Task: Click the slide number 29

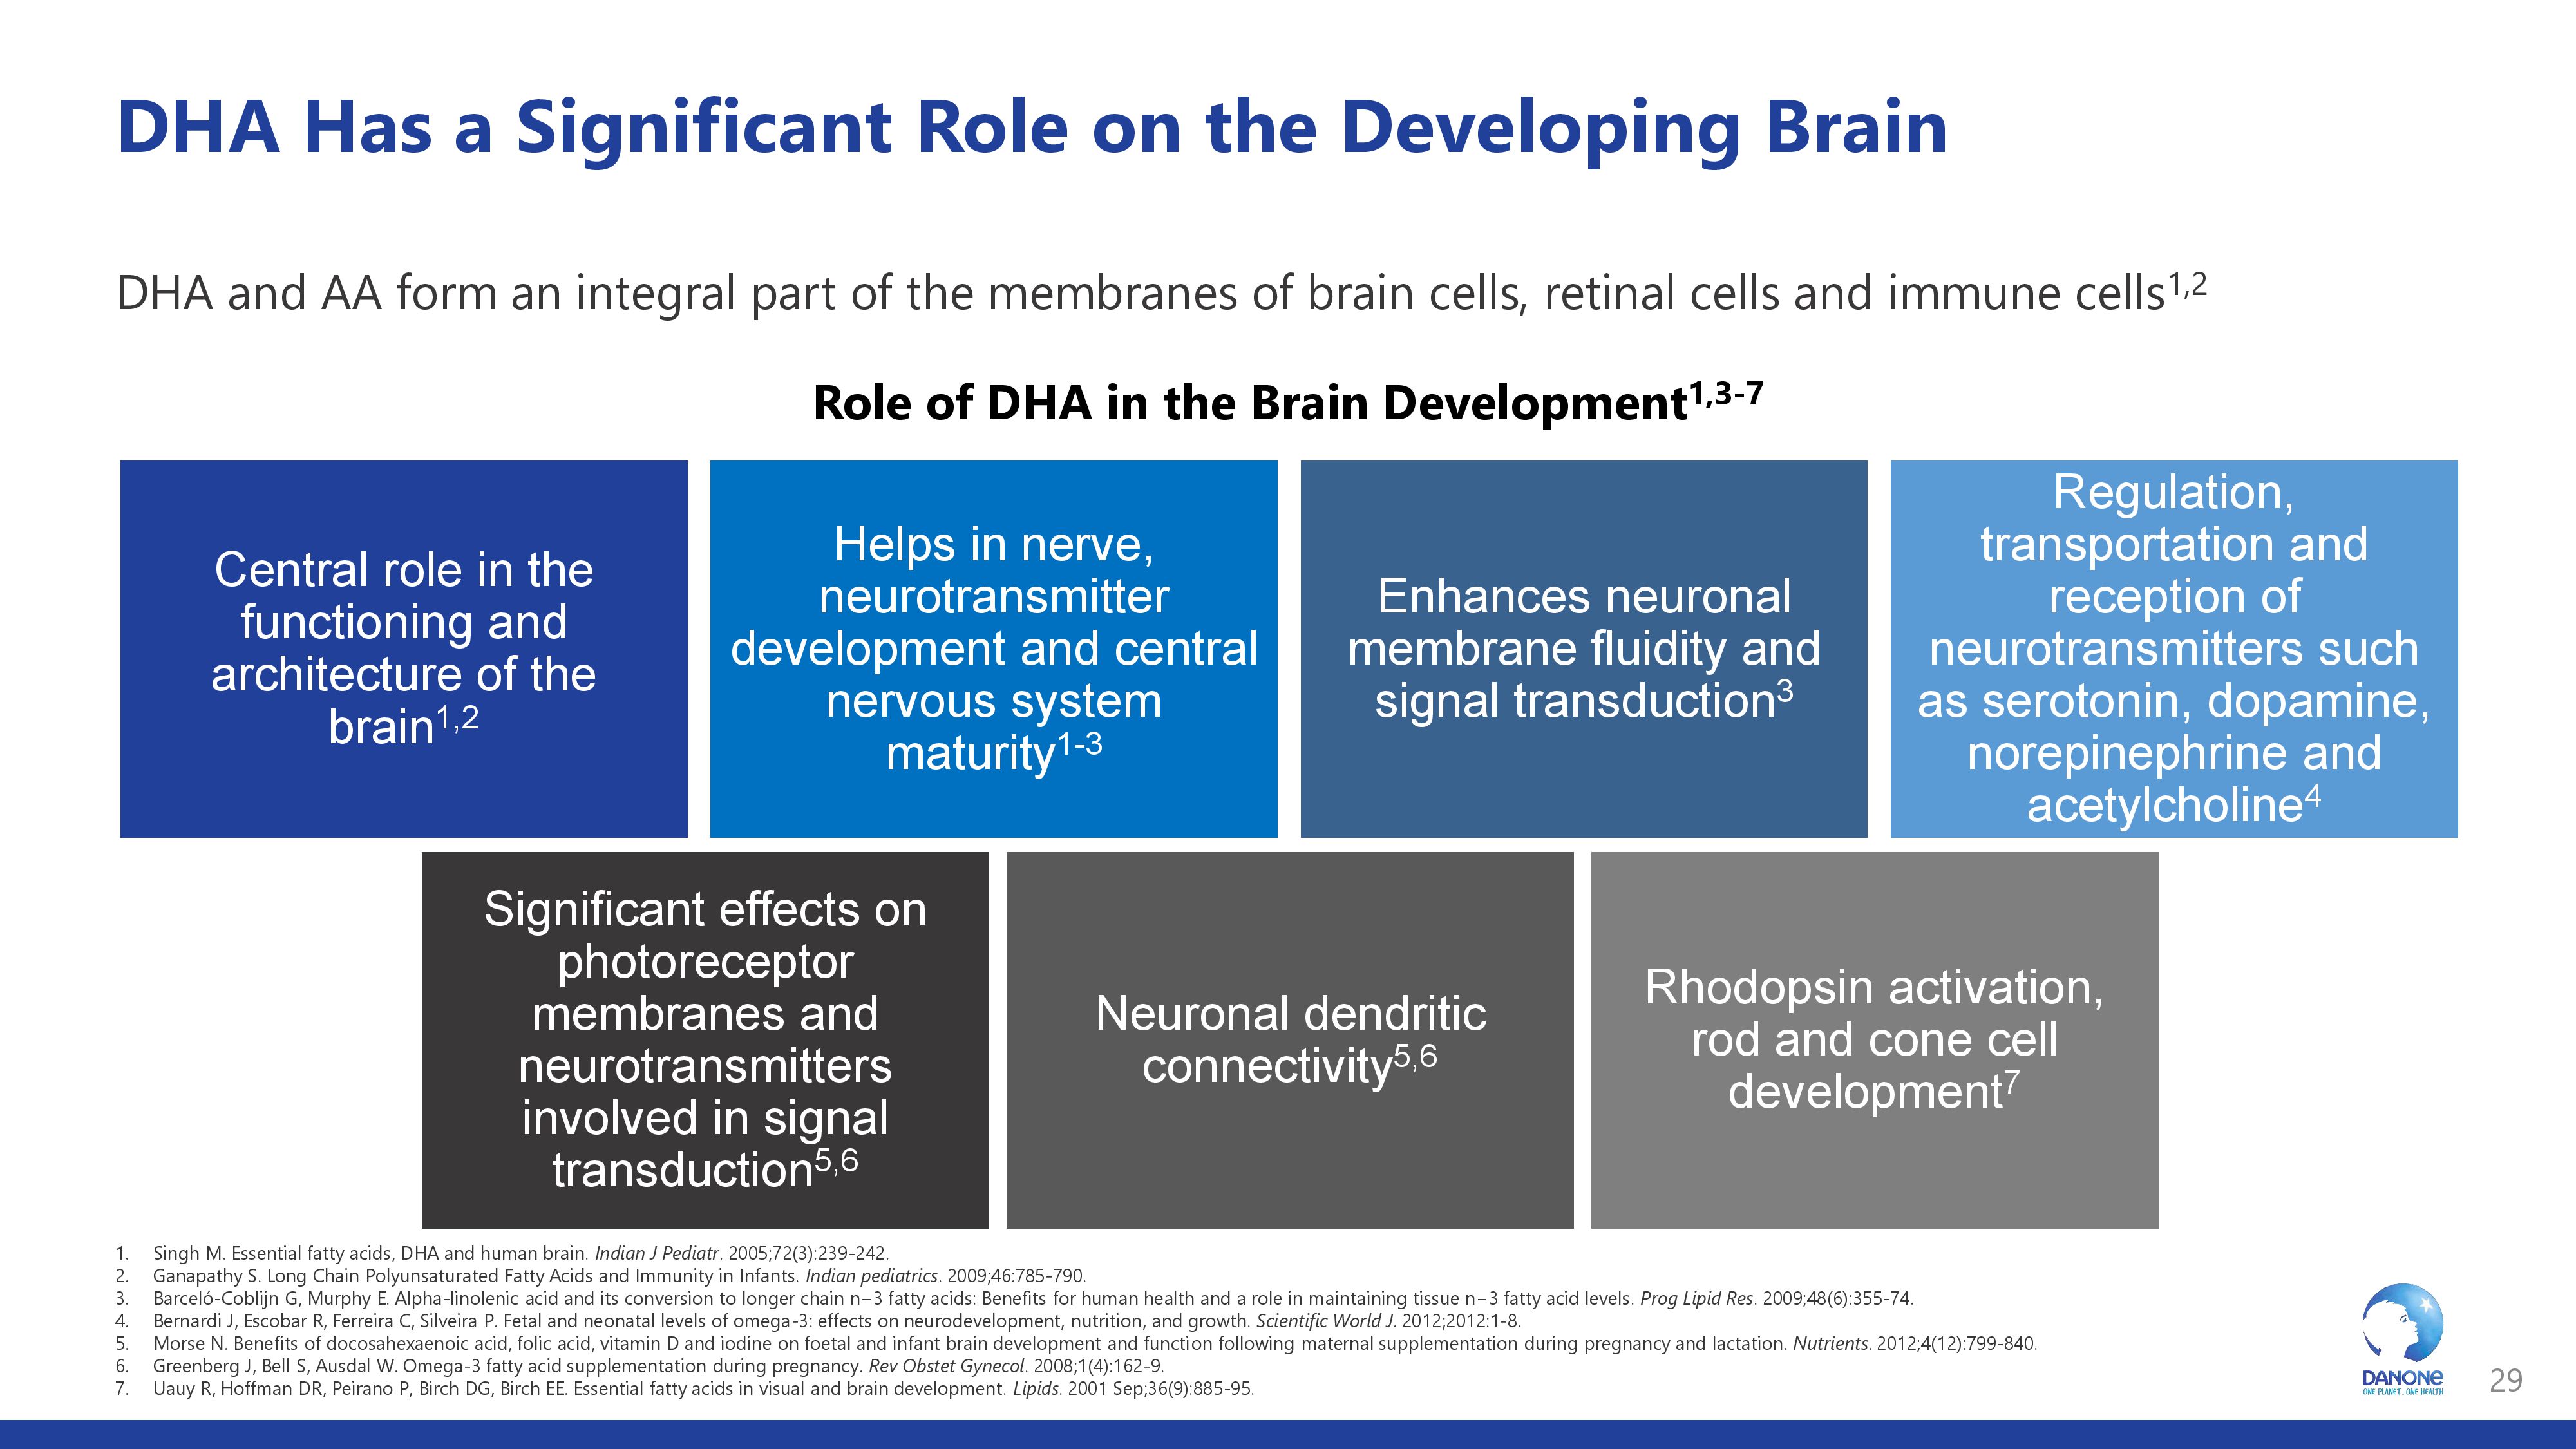Action: click(2505, 1381)
